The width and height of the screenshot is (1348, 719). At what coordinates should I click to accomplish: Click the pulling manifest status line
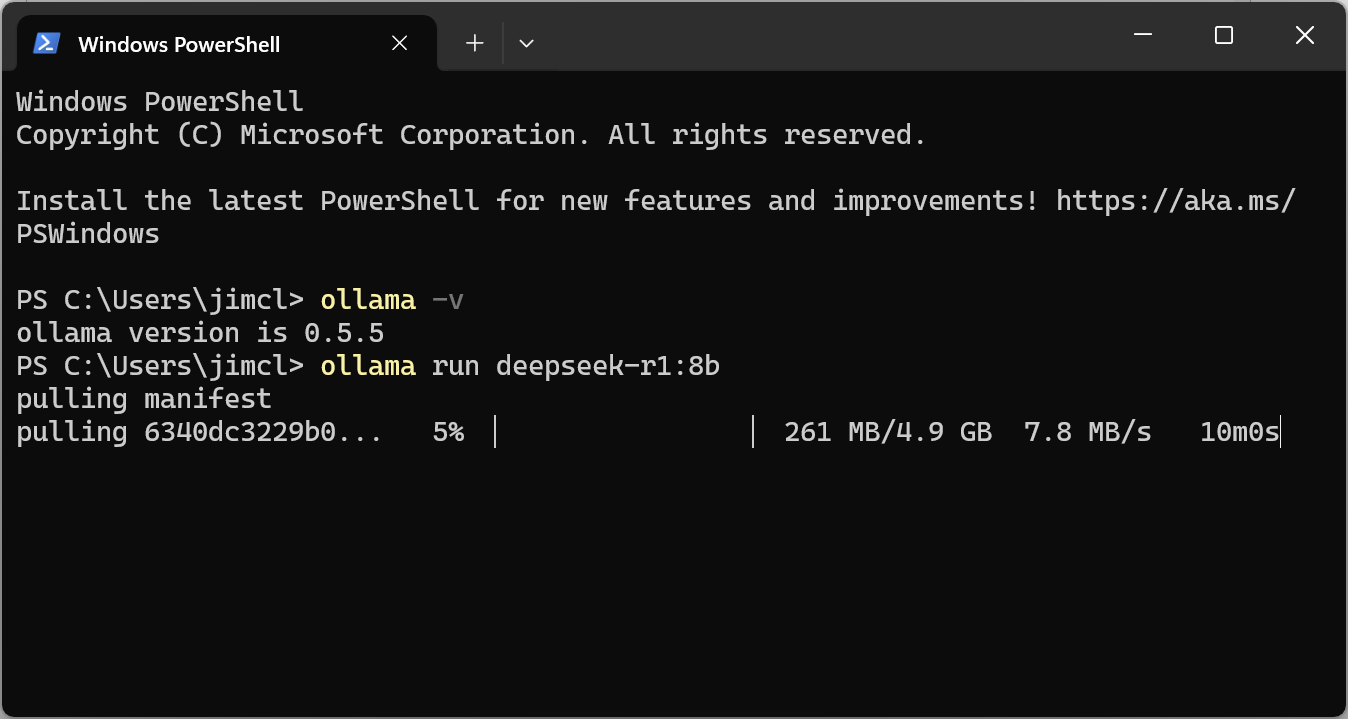(x=142, y=398)
